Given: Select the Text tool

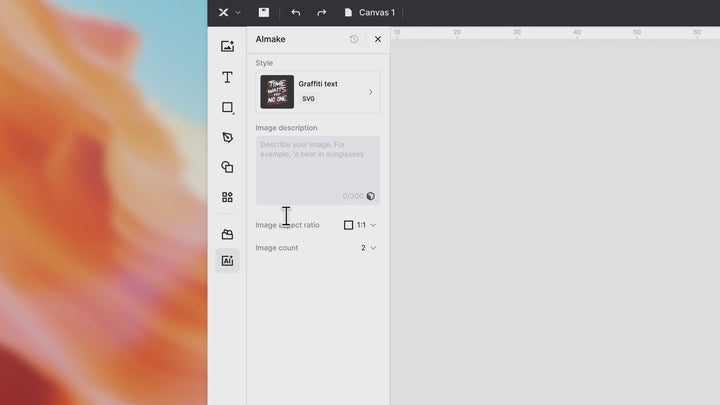Looking at the screenshot, I should (227, 77).
